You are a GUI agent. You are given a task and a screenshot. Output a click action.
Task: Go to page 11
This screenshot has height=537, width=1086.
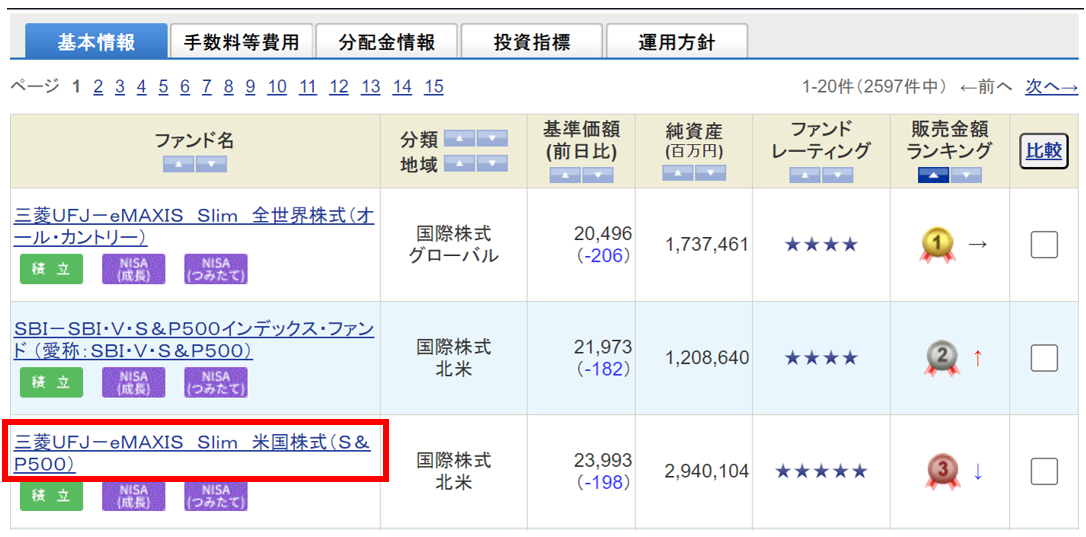tap(308, 87)
